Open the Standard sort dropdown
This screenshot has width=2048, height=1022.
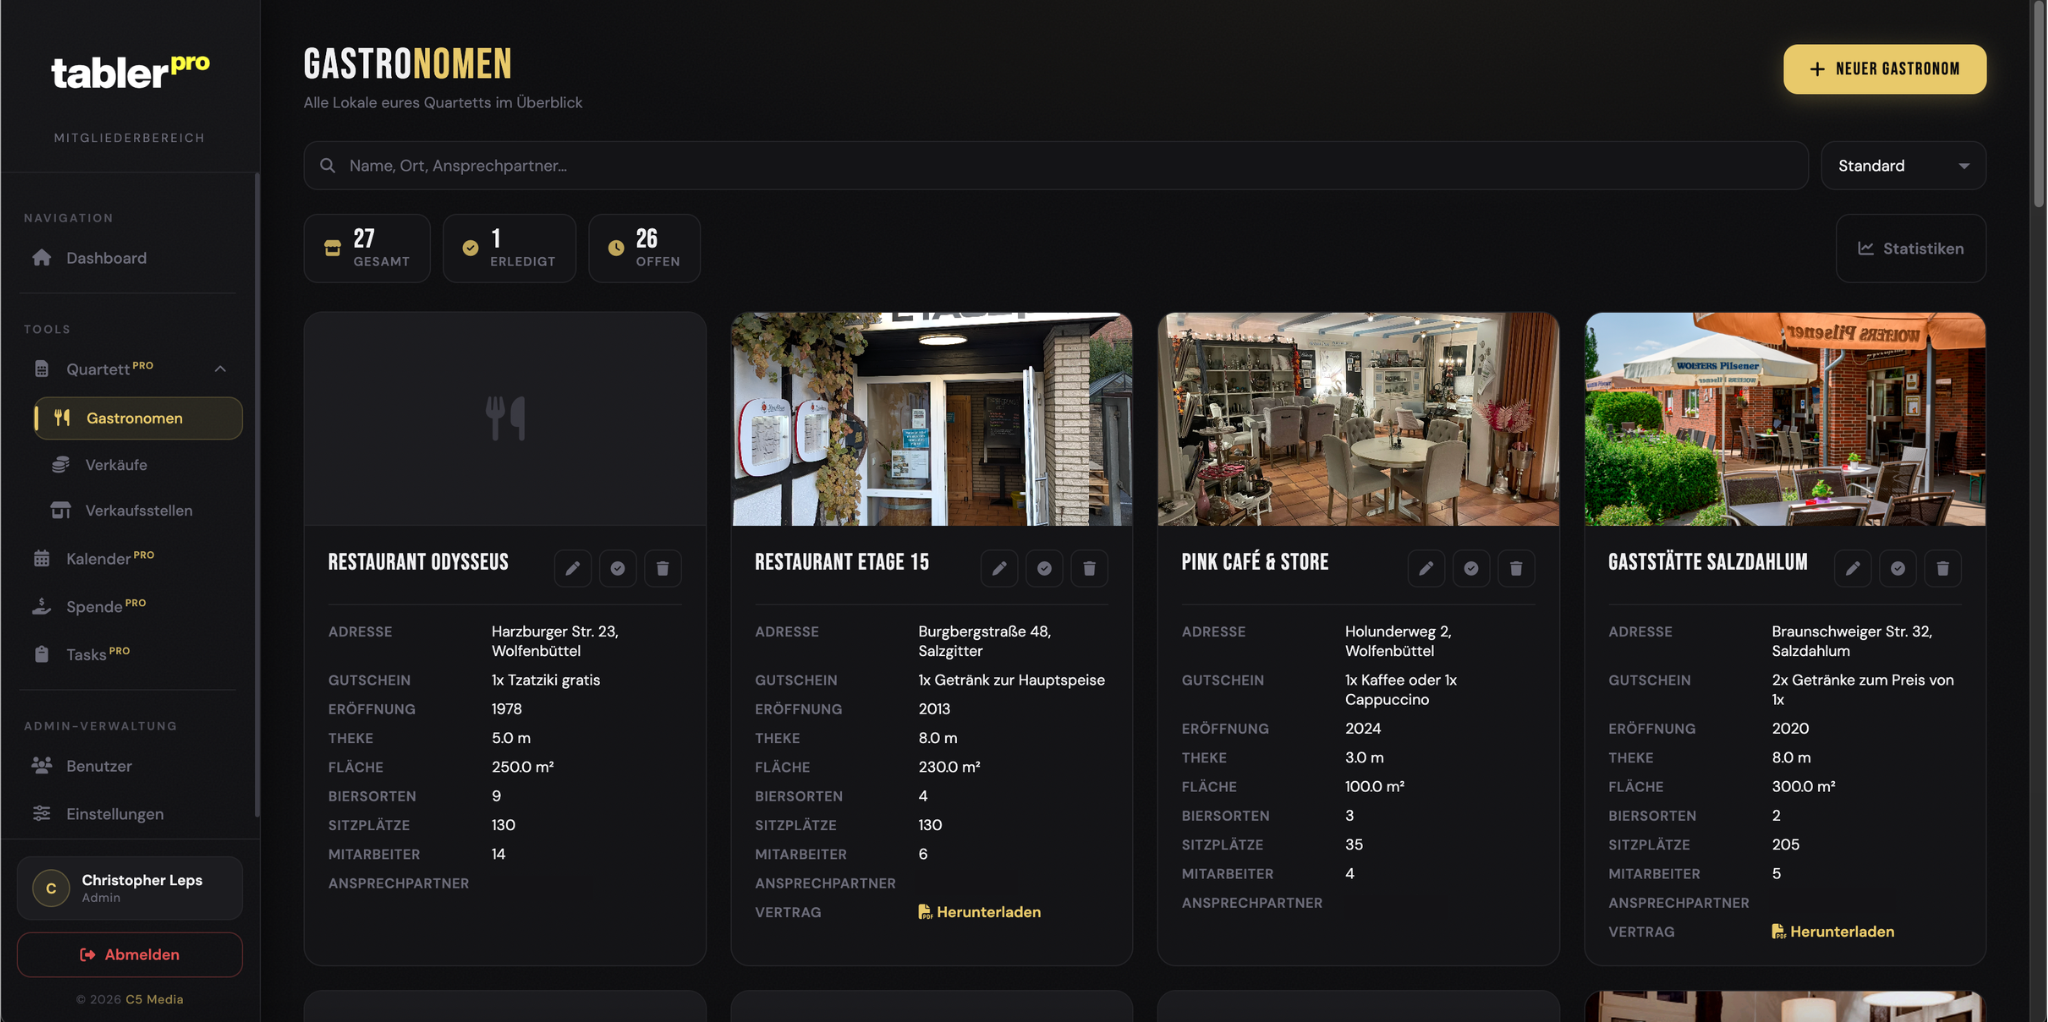(x=1902, y=166)
